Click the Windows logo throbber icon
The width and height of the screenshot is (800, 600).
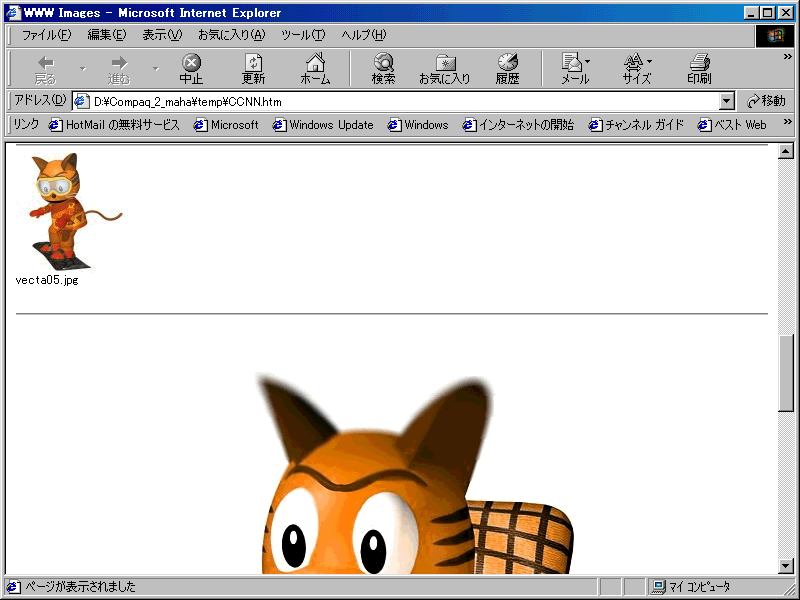[x=774, y=35]
